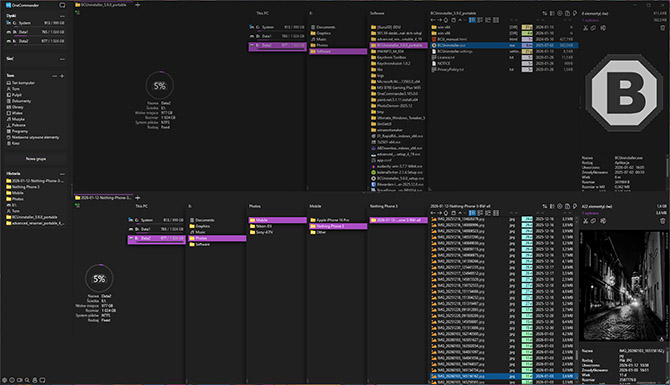
Task: Click the chat bubble icon in bottom-left bar
Action: (42, 380)
